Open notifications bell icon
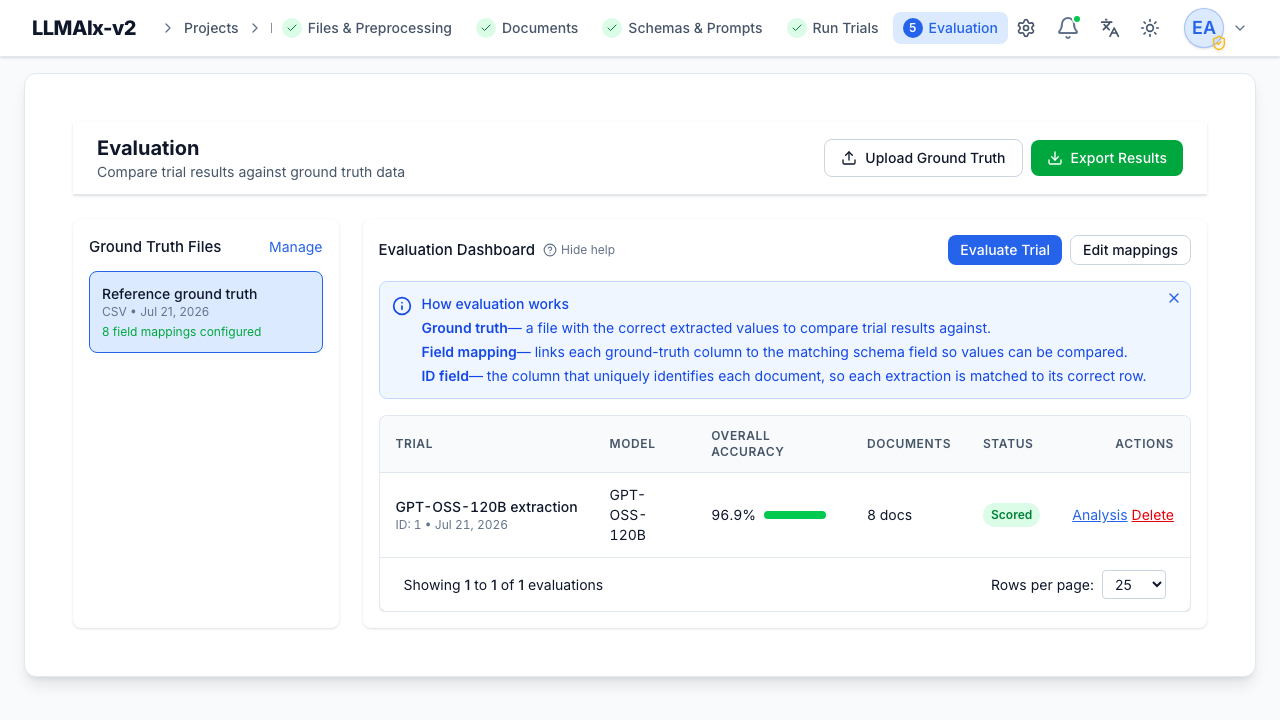This screenshot has height=720, width=1280. [1068, 28]
